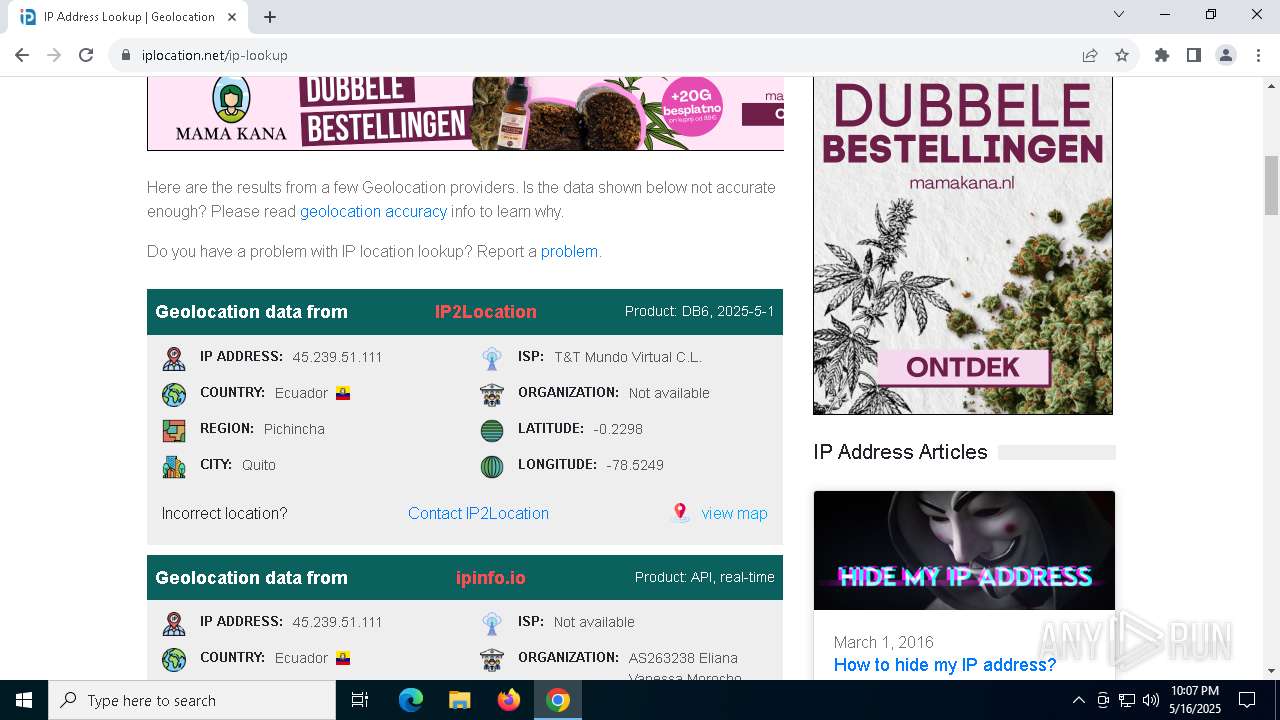This screenshot has height=720, width=1280.
Task: Select the IP Address Lookup tab
Action: coord(130,17)
